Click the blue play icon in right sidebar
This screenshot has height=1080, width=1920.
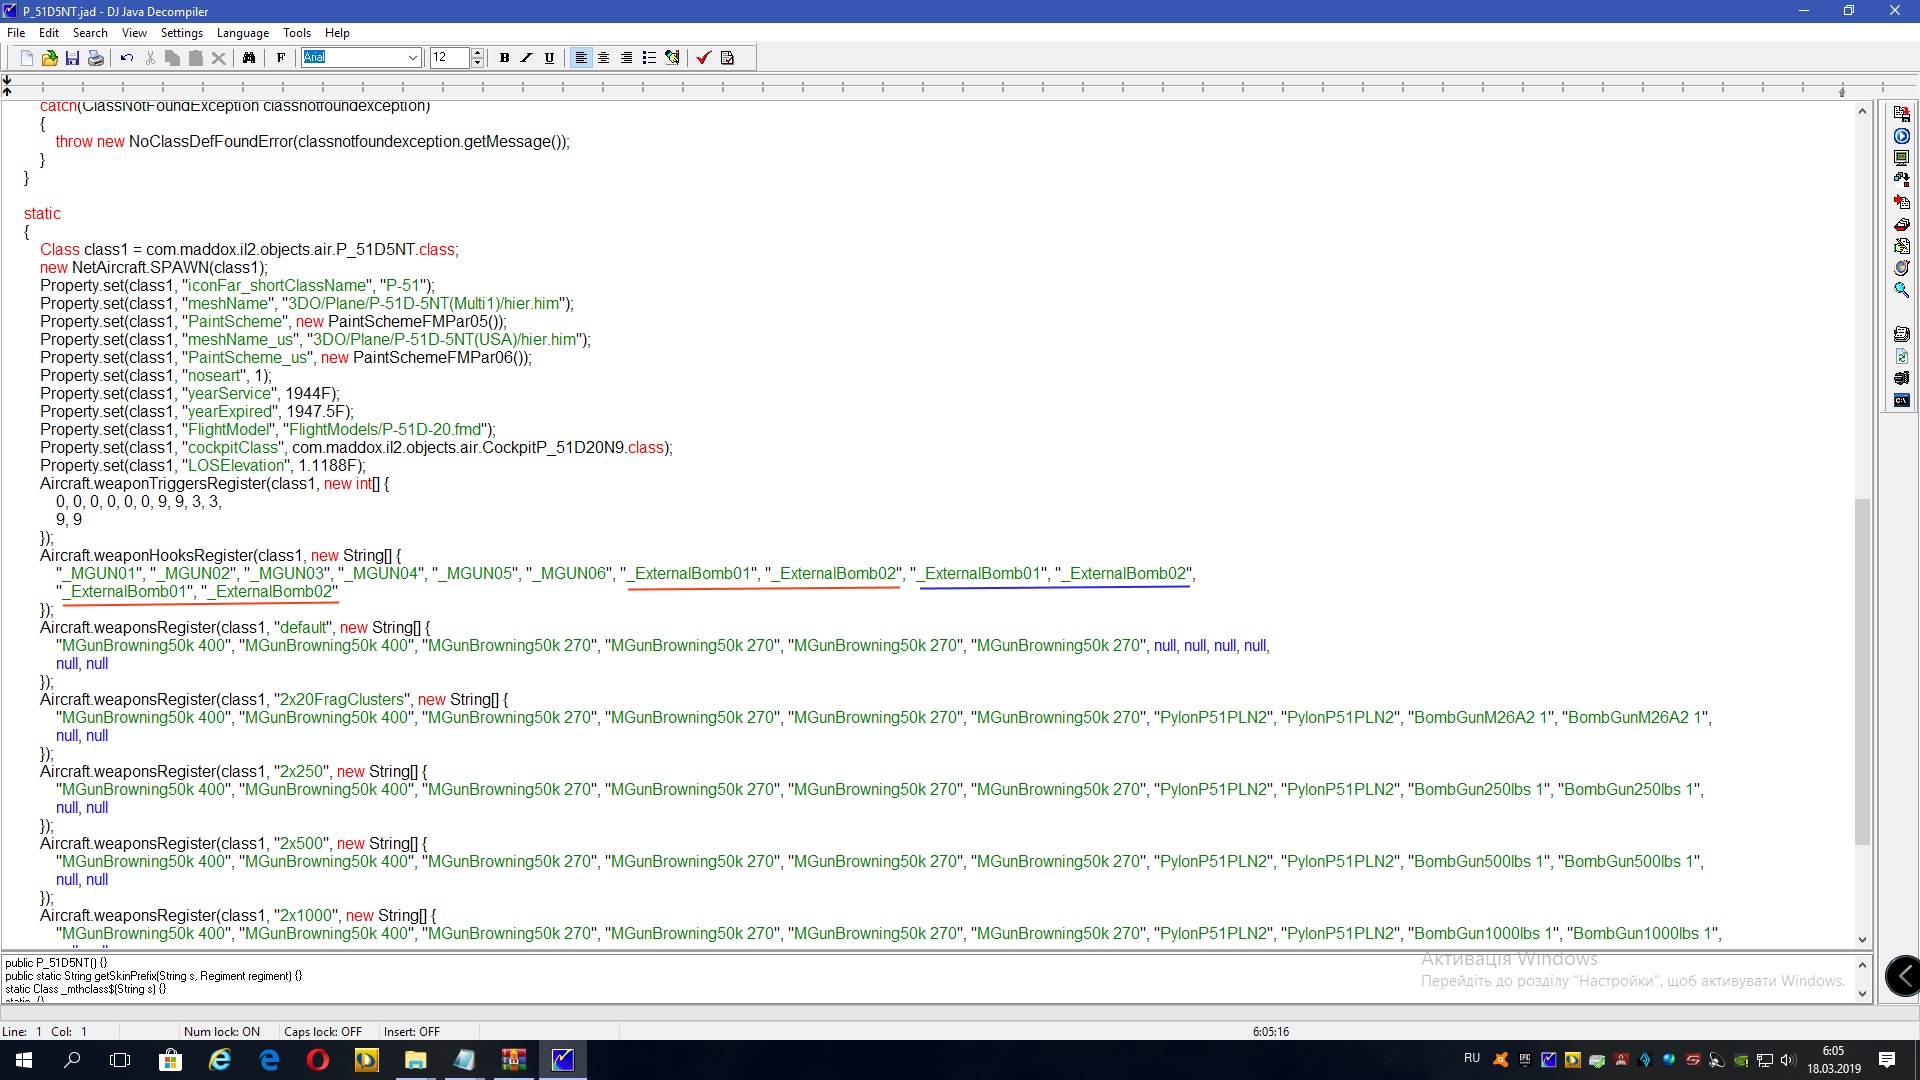coord(1901,136)
